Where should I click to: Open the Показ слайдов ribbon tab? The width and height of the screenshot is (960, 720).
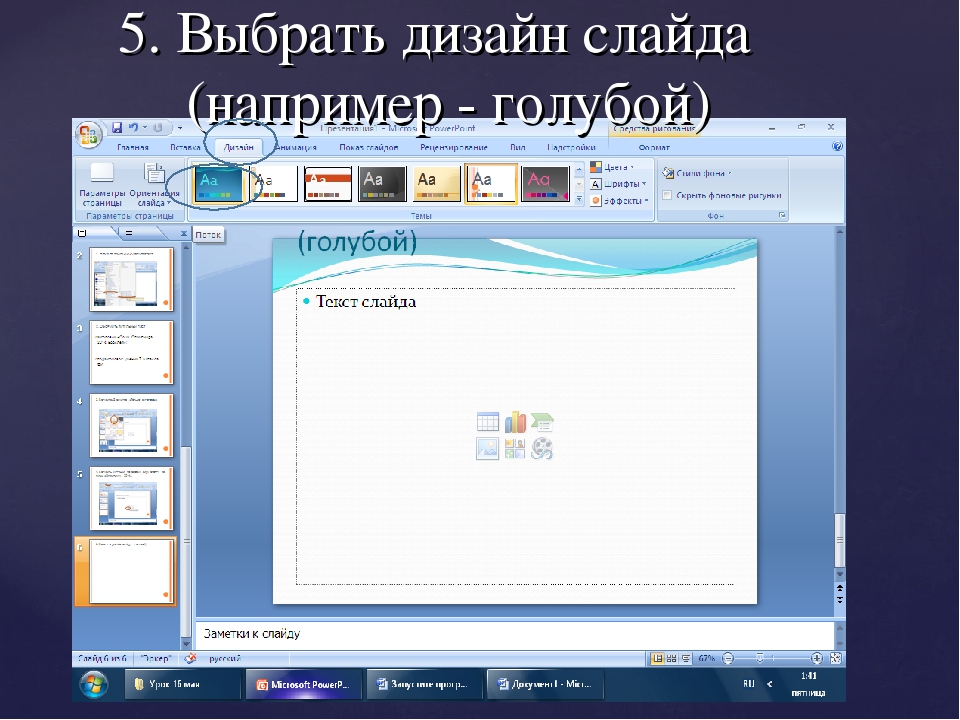pyautogui.click(x=369, y=147)
